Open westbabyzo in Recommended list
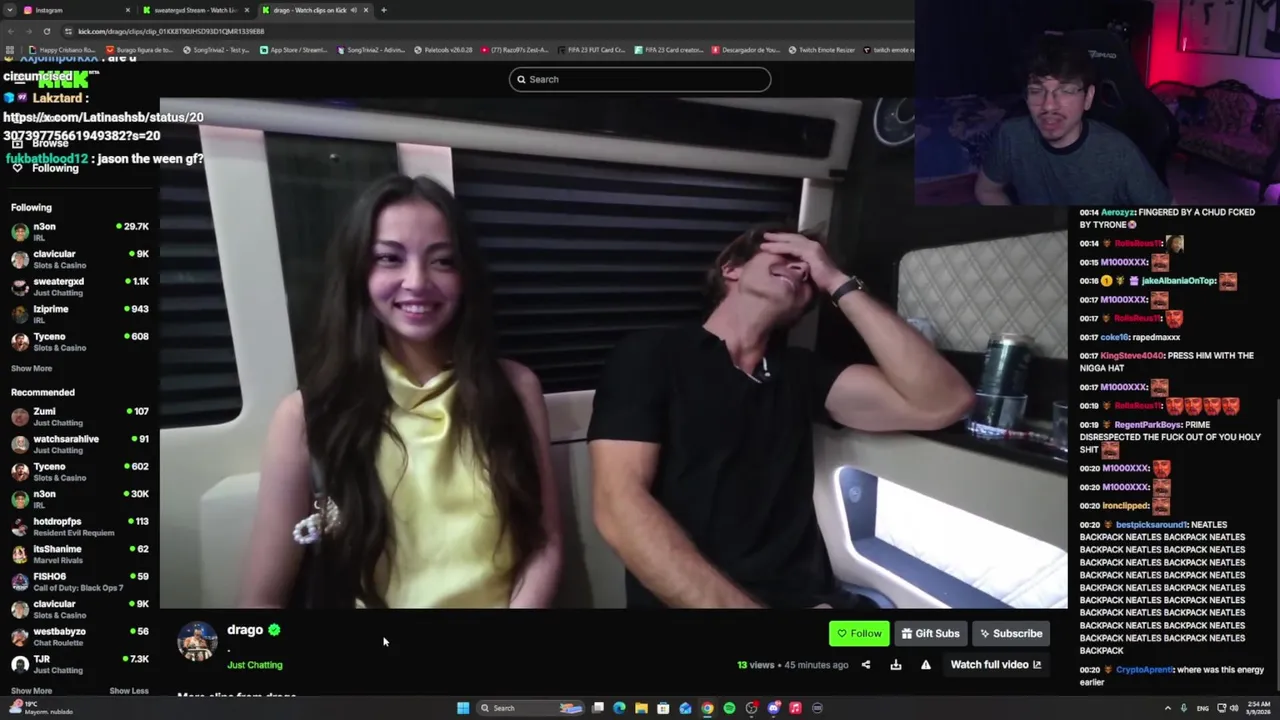The image size is (1280, 720). point(80,637)
